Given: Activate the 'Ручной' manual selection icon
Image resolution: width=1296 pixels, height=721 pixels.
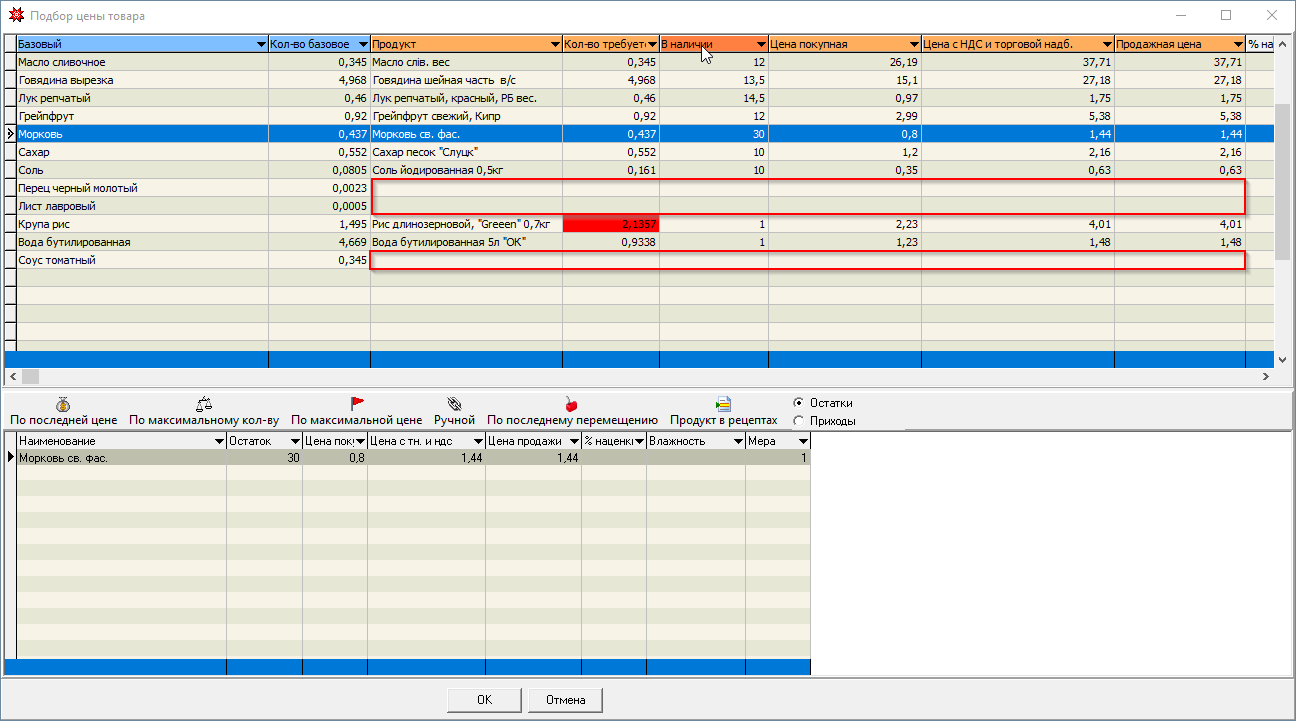Looking at the screenshot, I should point(454,404).
